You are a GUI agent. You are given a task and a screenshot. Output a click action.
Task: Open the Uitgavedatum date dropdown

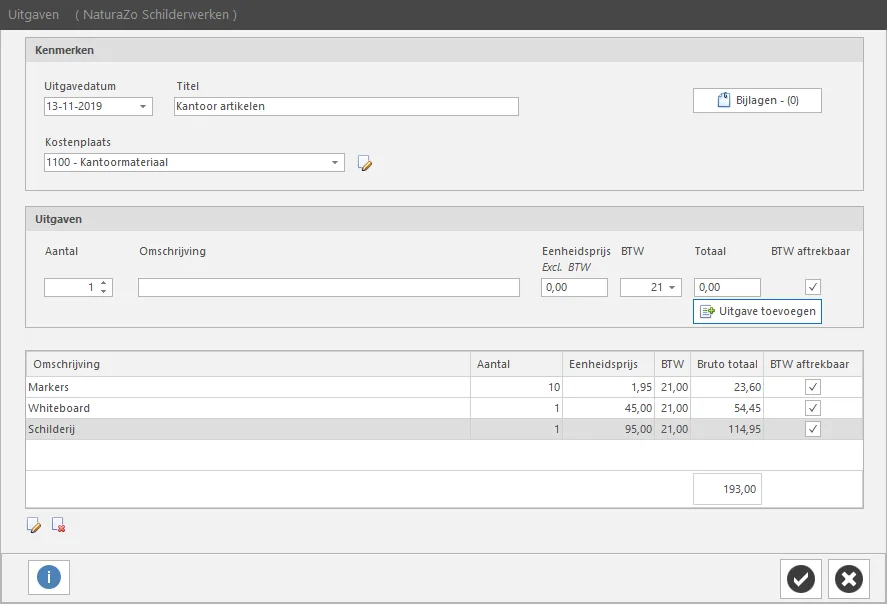(143, 106)
